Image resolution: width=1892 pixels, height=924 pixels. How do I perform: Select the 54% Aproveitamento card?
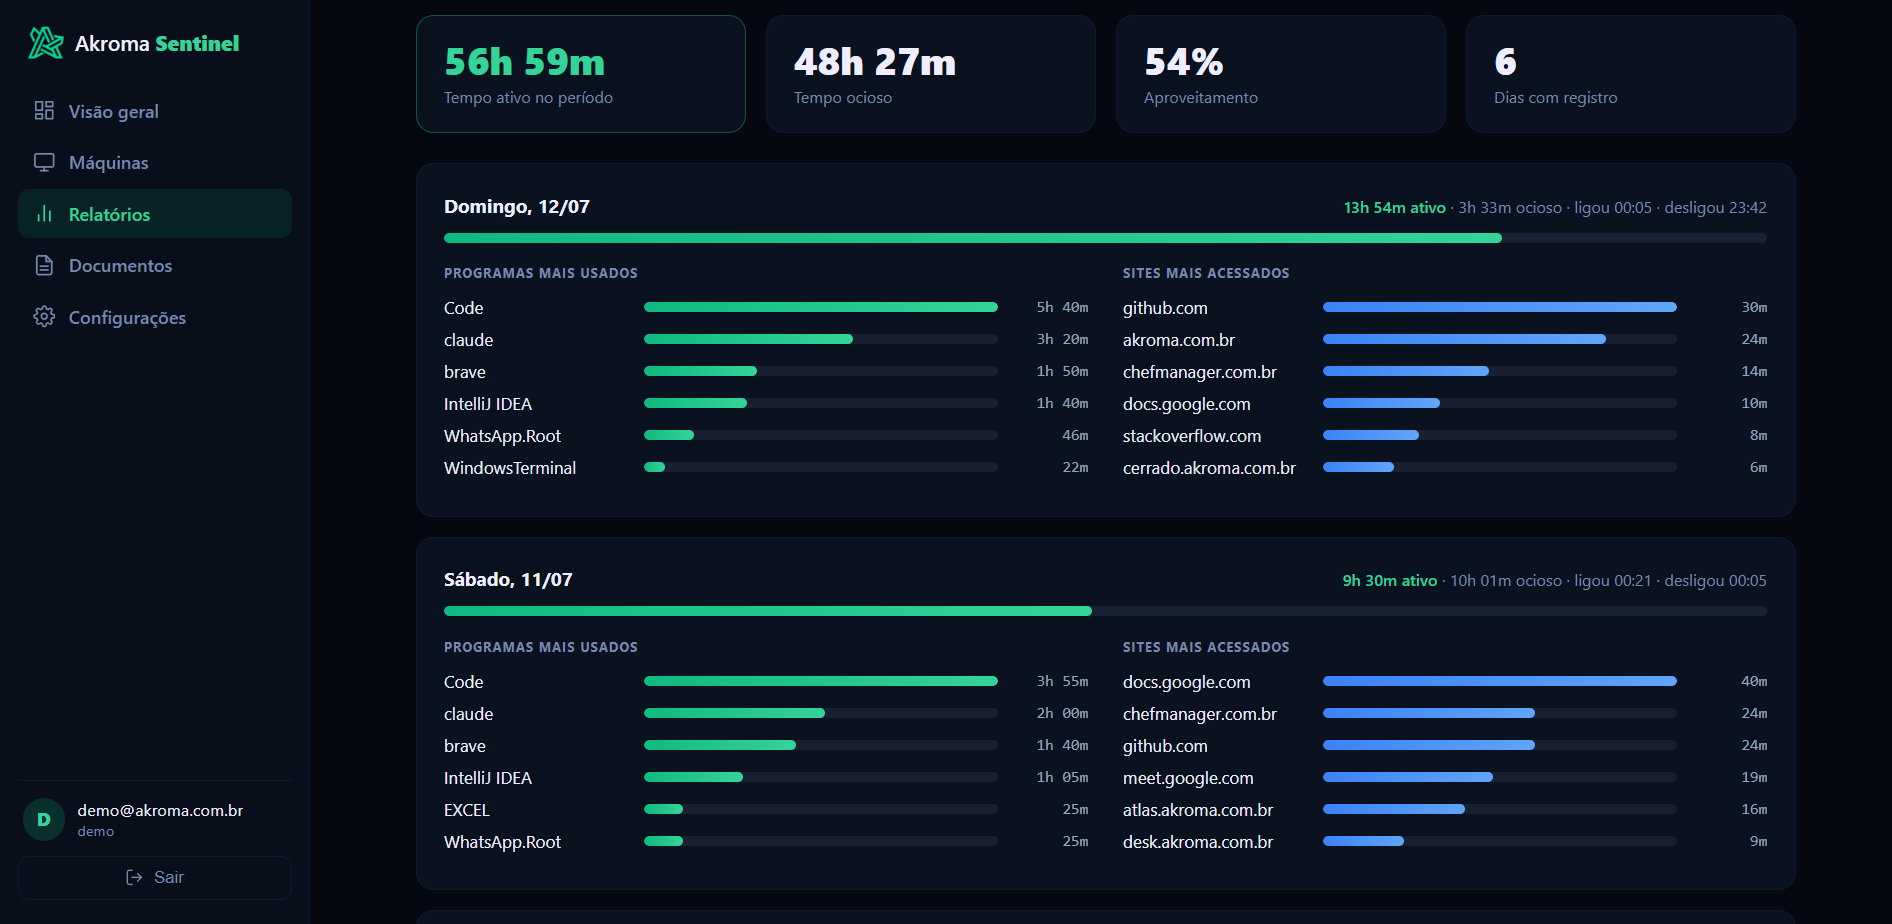point(1281,74)
